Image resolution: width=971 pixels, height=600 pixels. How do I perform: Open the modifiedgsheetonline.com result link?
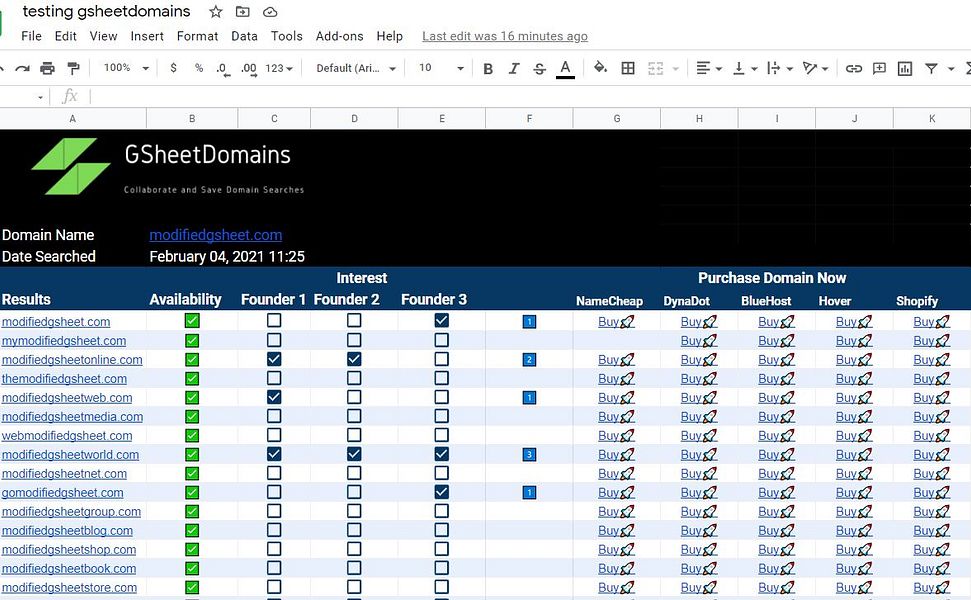[72, 360]
